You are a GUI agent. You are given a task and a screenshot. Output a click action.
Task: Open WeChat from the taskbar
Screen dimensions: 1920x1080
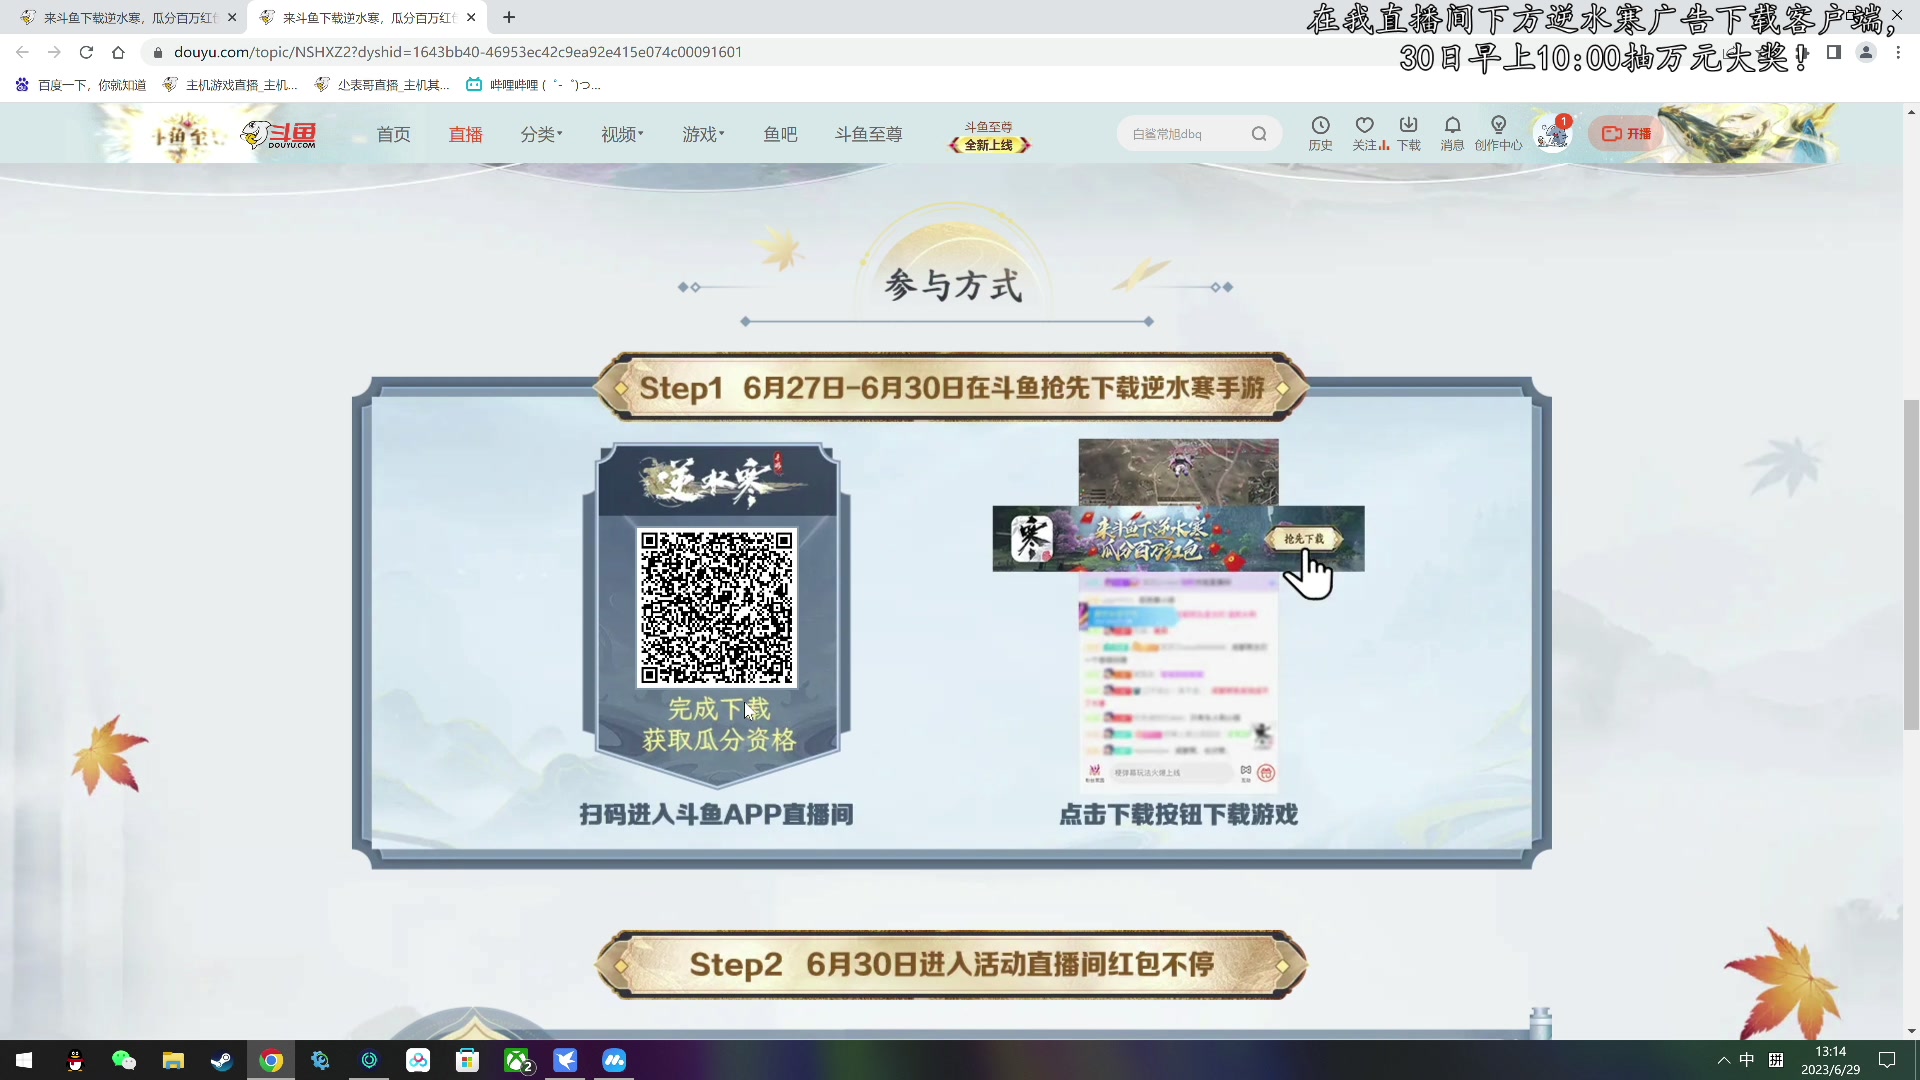(x=124, y=1060)
